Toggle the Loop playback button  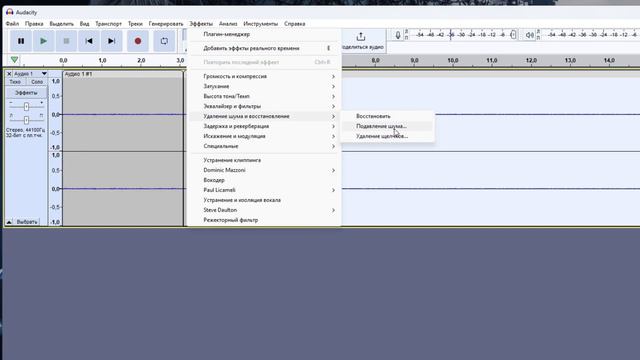point(164,41)
